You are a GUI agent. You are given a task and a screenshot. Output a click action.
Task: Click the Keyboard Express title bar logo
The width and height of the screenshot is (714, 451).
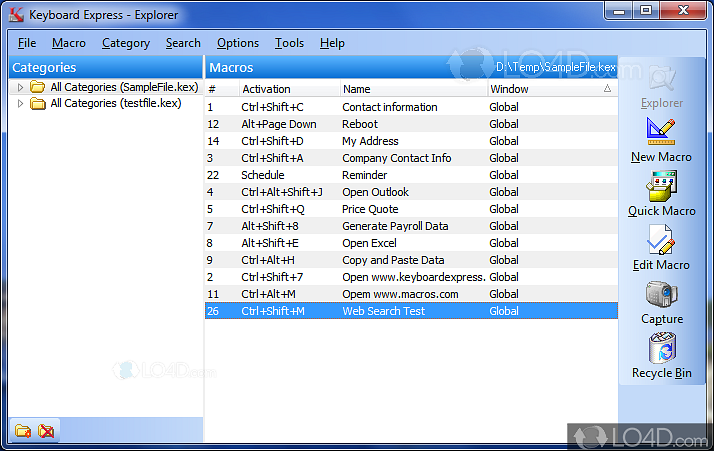coord(16,15)
